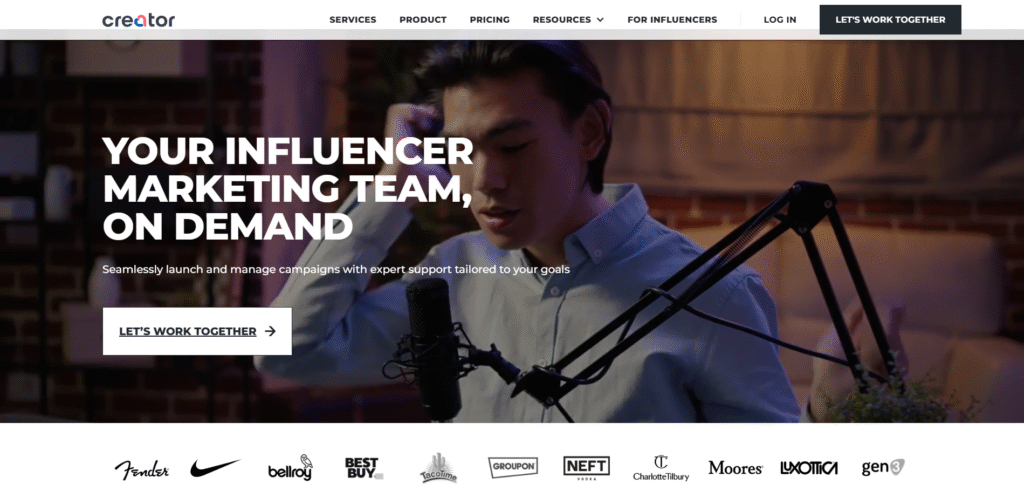Click the Best Buy logo

[x=364, y=468]
